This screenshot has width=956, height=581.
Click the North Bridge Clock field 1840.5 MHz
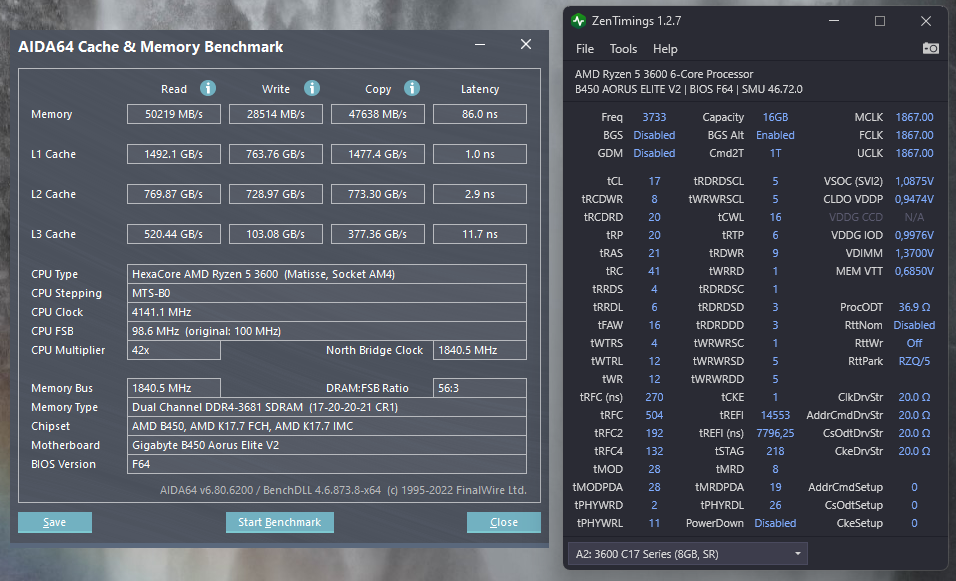(x=480, y=350)
